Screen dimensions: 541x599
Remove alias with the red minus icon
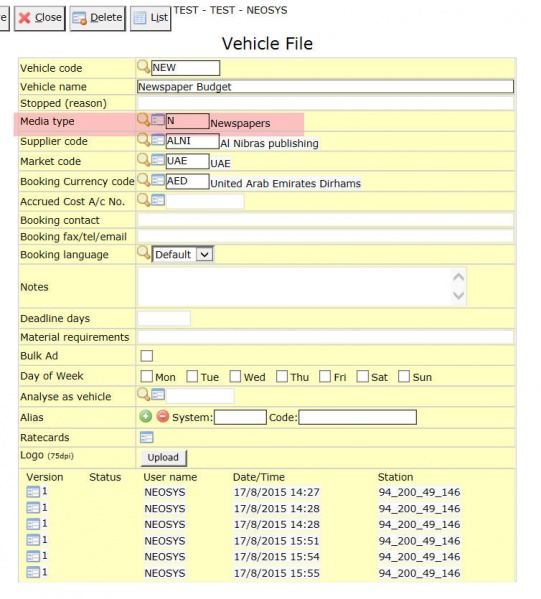tap(163, 416)
